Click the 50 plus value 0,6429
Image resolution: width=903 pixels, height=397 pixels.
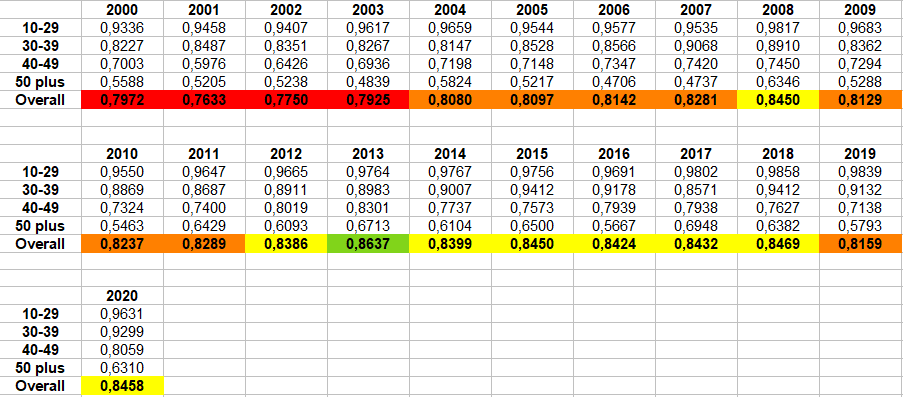204,226
